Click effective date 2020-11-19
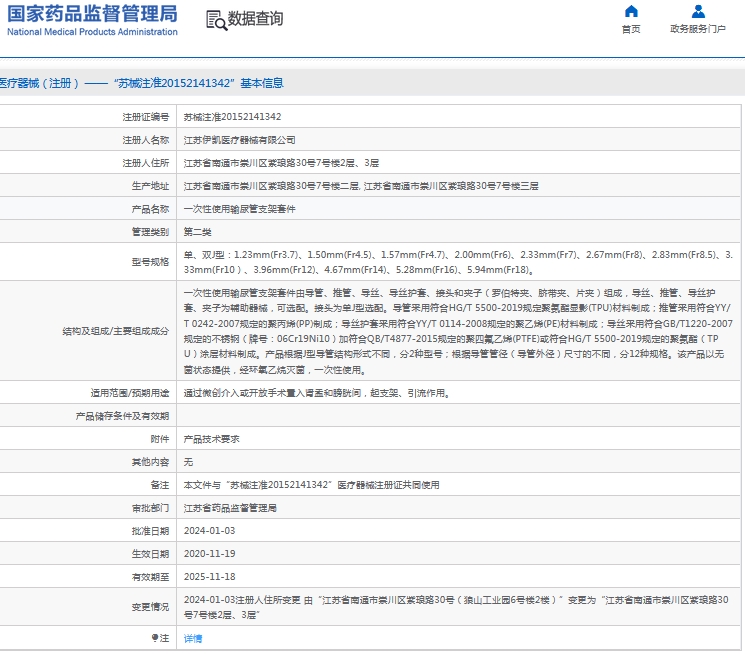The width and height of the screenshot is (745, 654). click(x=210, y=554)
